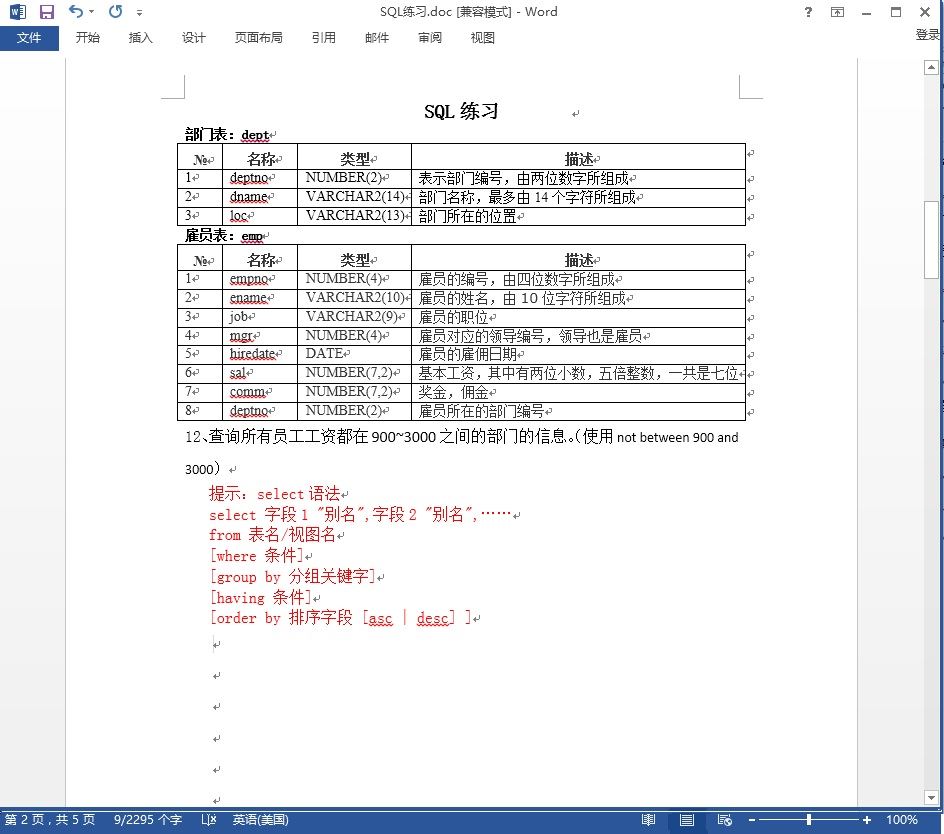Click cell VARCHAR2(14)
Screen dimensions: 944x834
[355, 197]
